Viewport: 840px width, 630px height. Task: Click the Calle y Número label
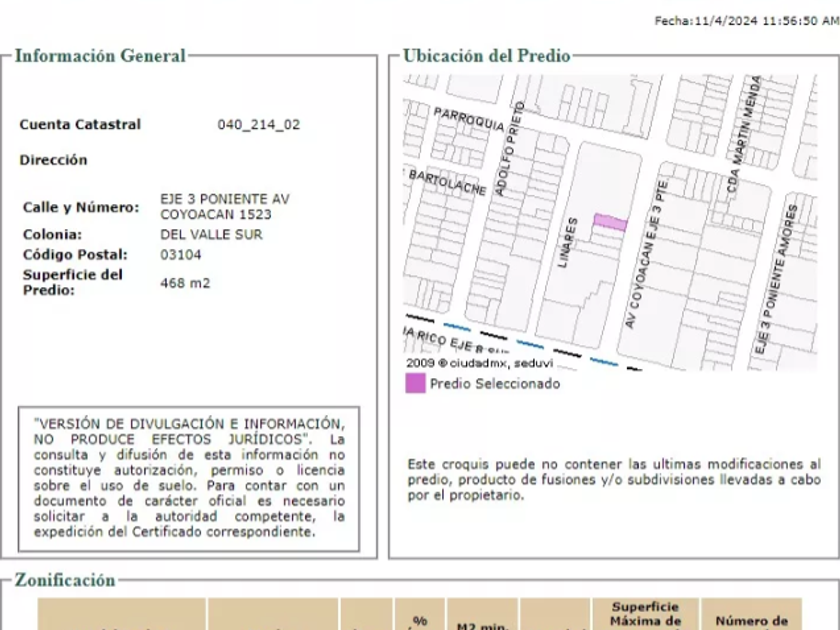81,207
